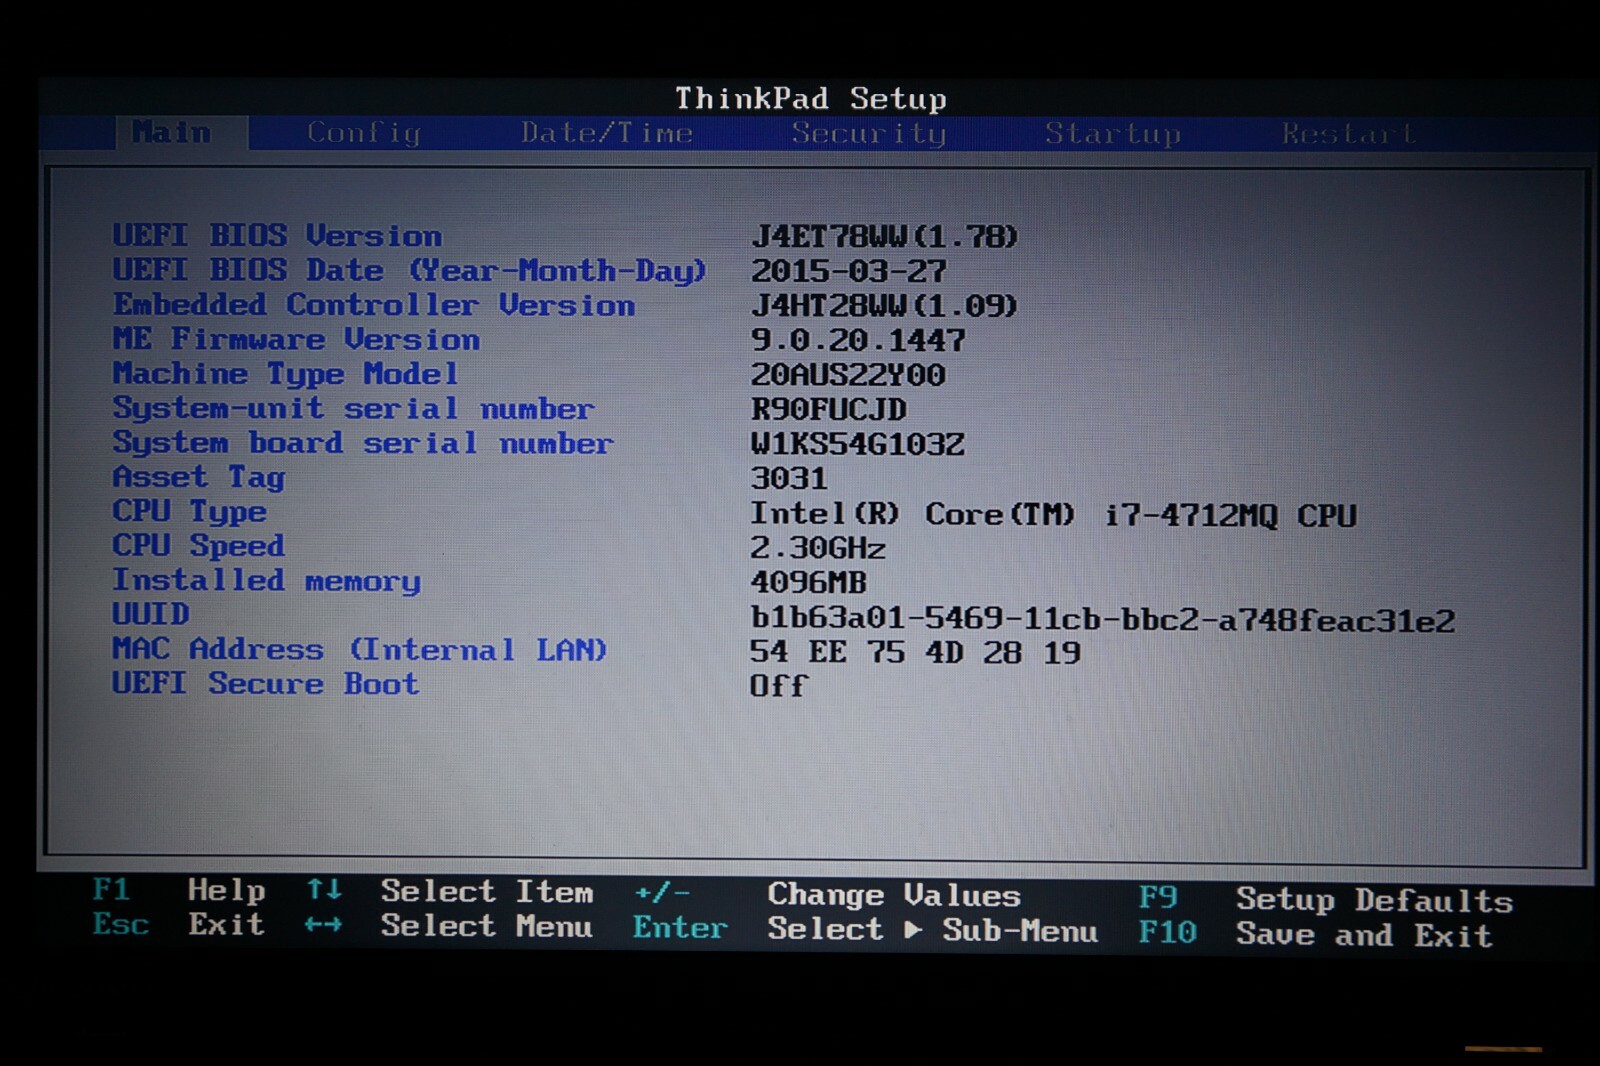Image resolution: width=1600 pixels, height=1066 pixels.
Task: Click the Change Values label
Action: point(894,895)
